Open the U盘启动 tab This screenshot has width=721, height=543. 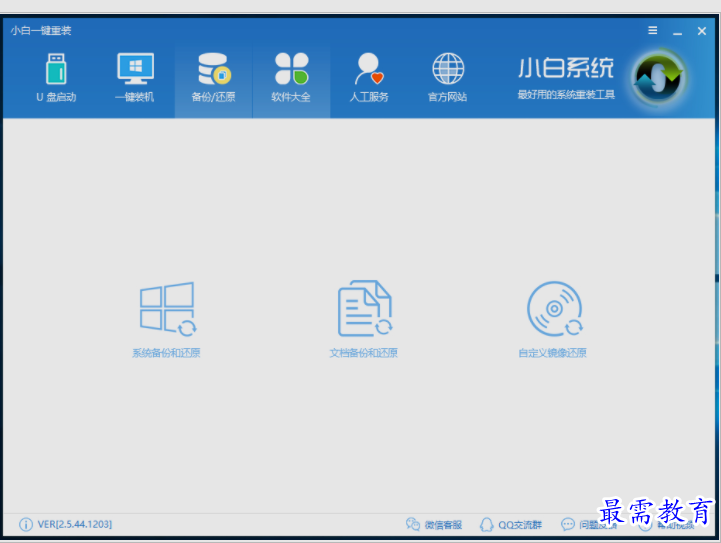click(56, 79)
